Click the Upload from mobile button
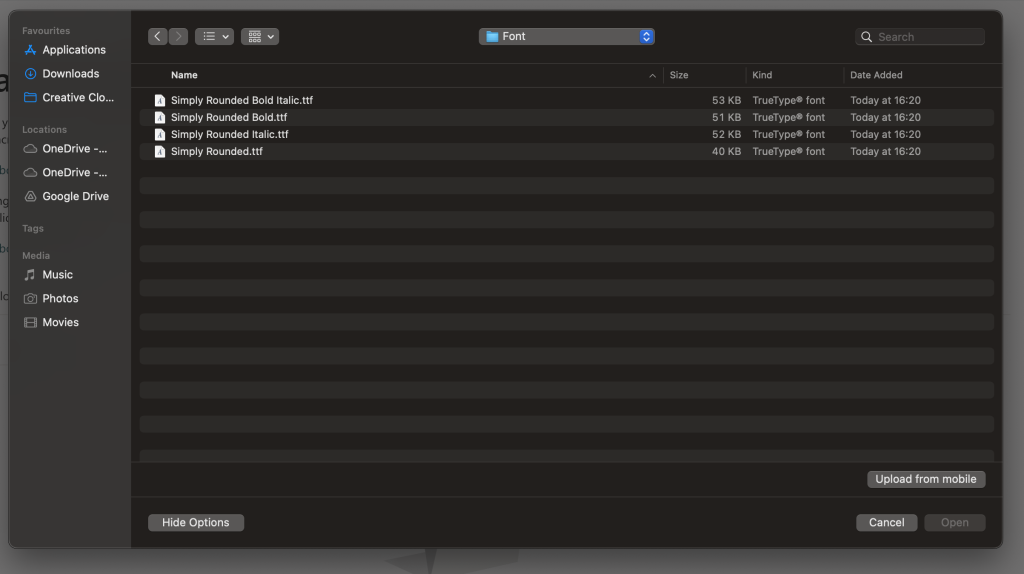The width and height of the screenshot is (1024, 574). pos(925,479)
